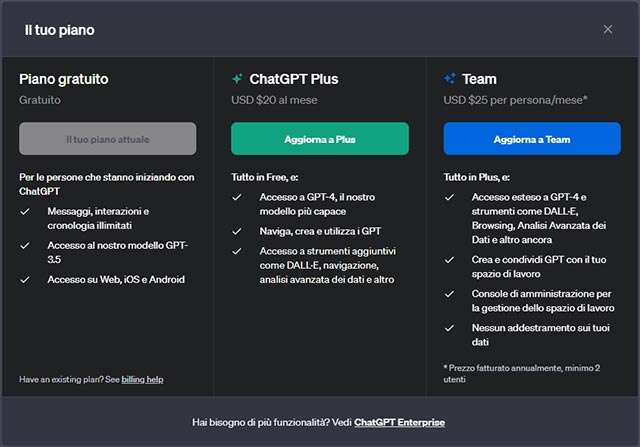Image resolution: width=640 pixels, height=447 pixels.
Task: Click checkmark beside Accesso a GPT-4 feature
Action: pos(237,197)
